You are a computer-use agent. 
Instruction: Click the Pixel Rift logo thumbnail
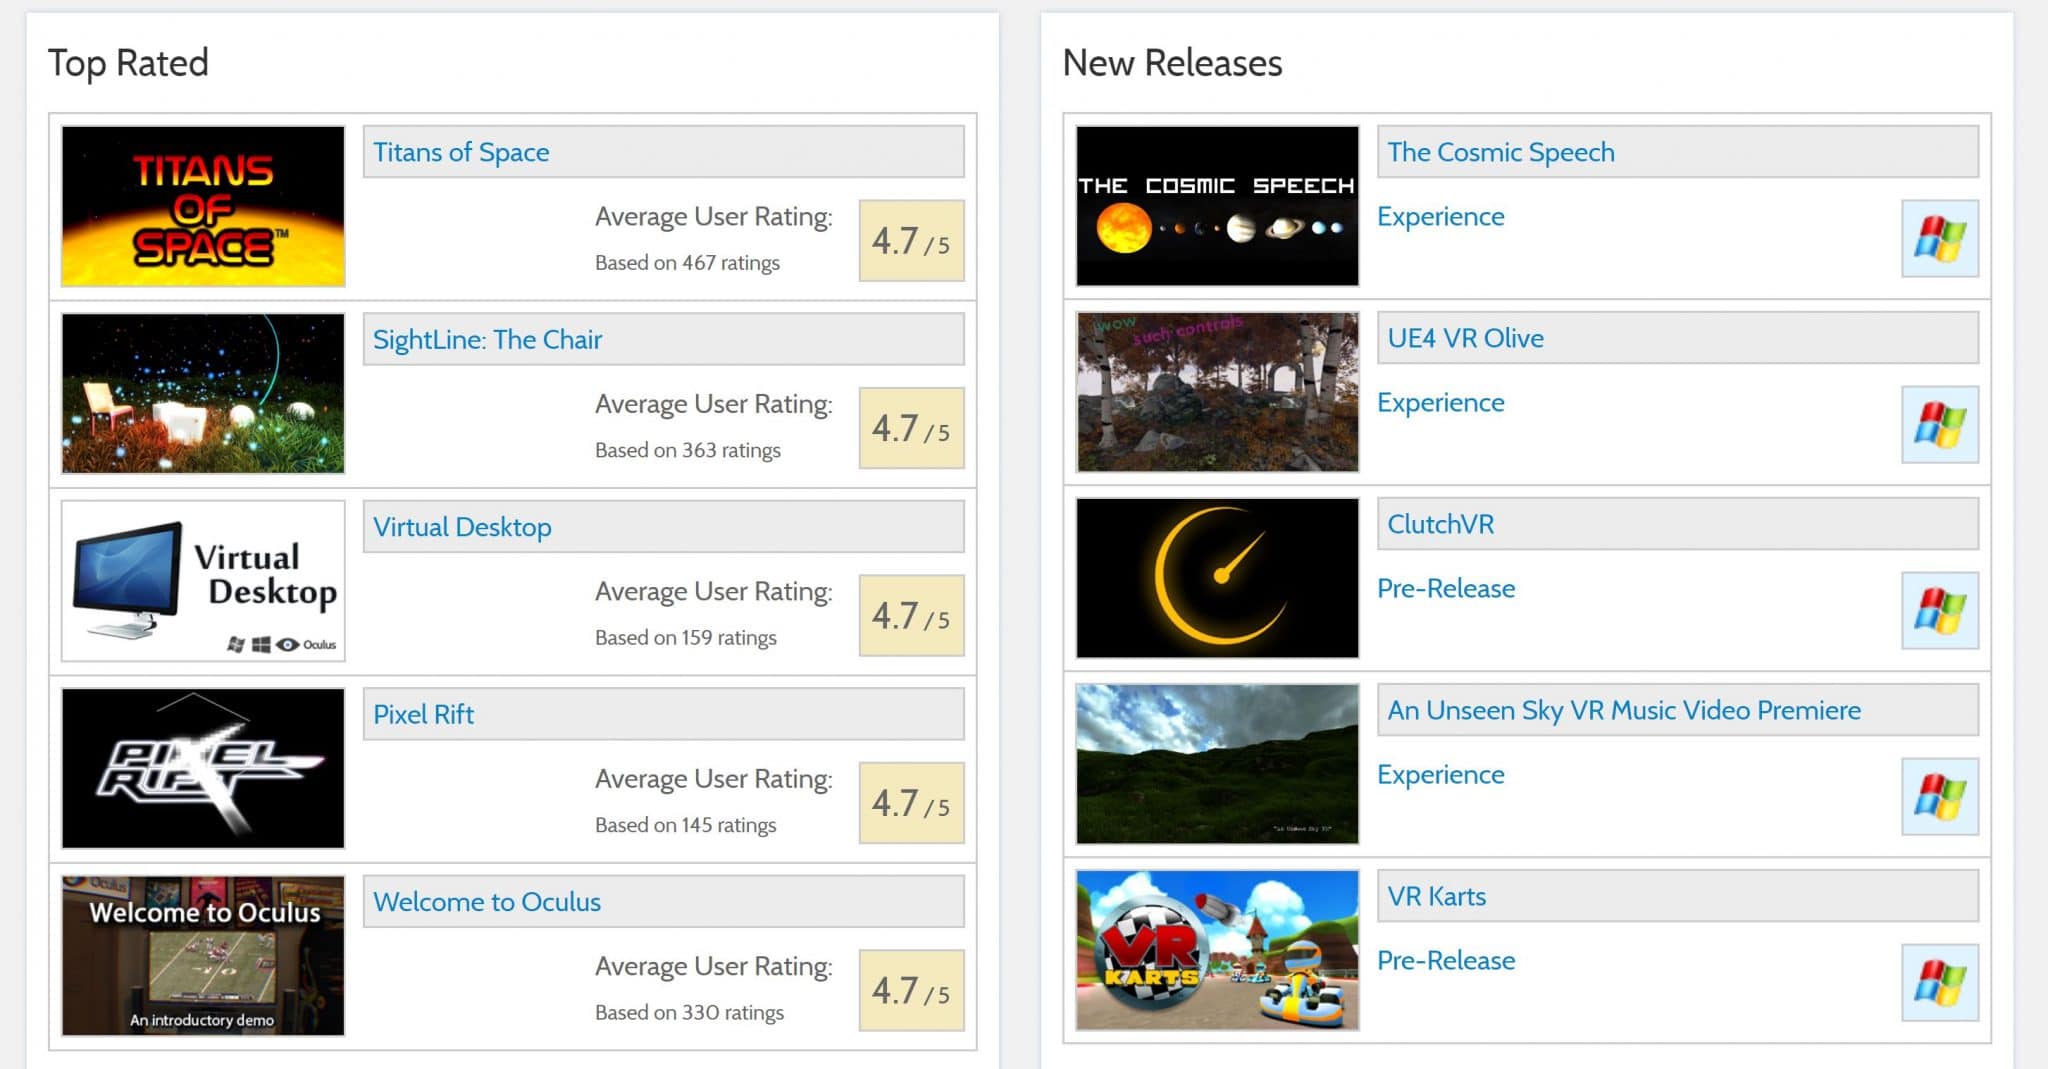[203, 768]
